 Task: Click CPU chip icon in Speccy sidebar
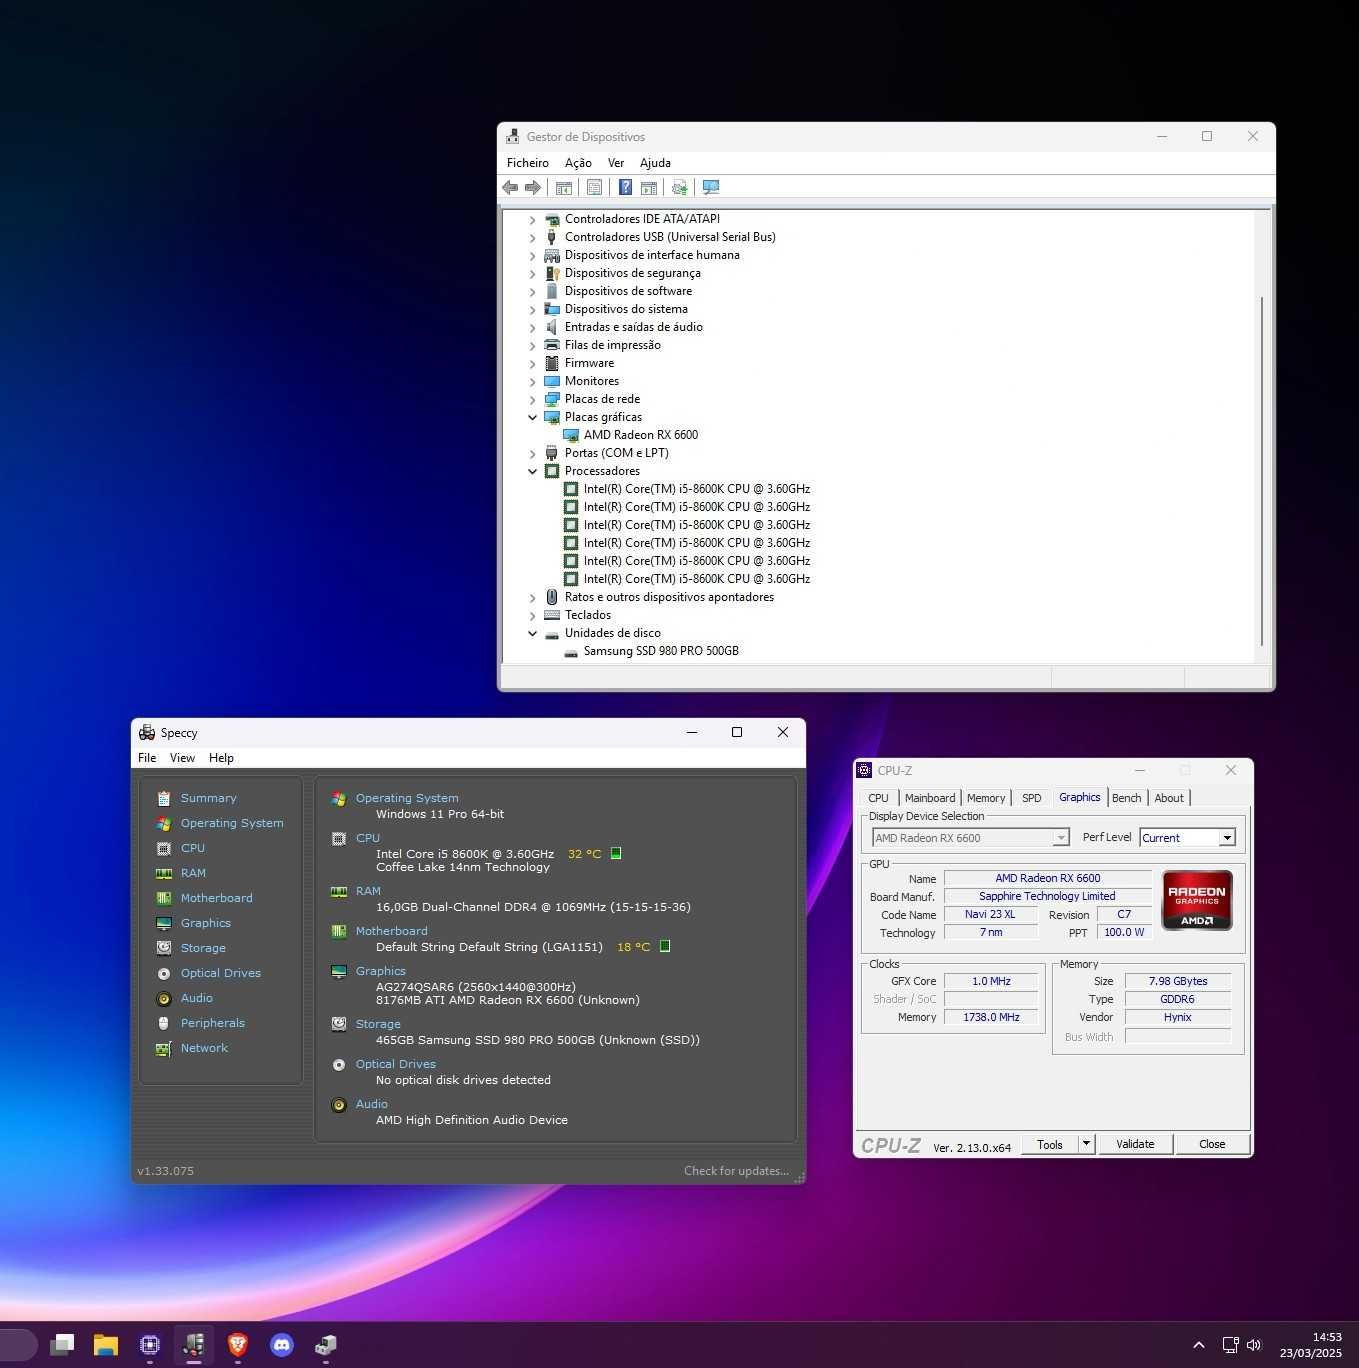pyautogui.click(x=164, y=848)
